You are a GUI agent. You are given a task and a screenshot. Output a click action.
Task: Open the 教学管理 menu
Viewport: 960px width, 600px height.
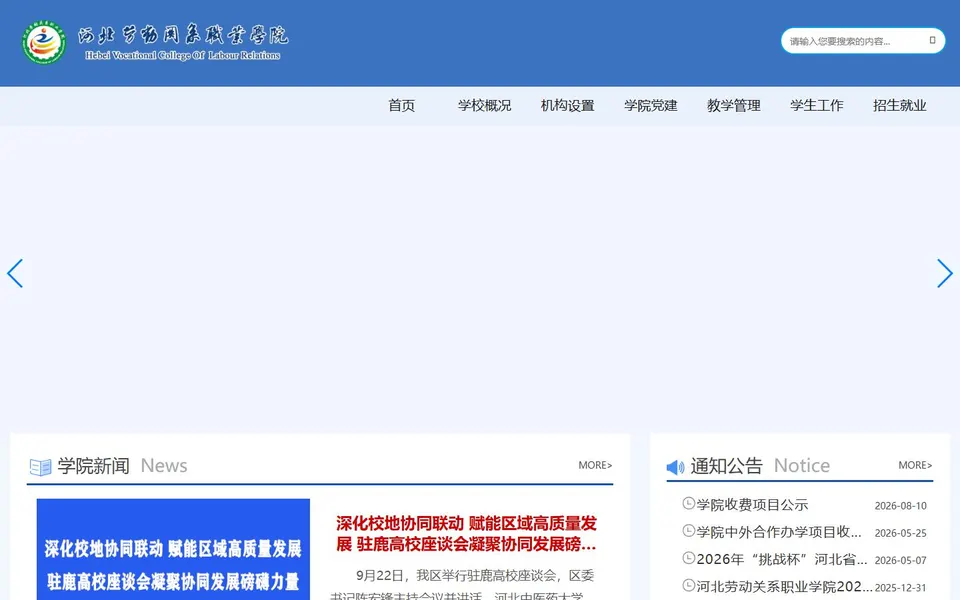point(733,105)
